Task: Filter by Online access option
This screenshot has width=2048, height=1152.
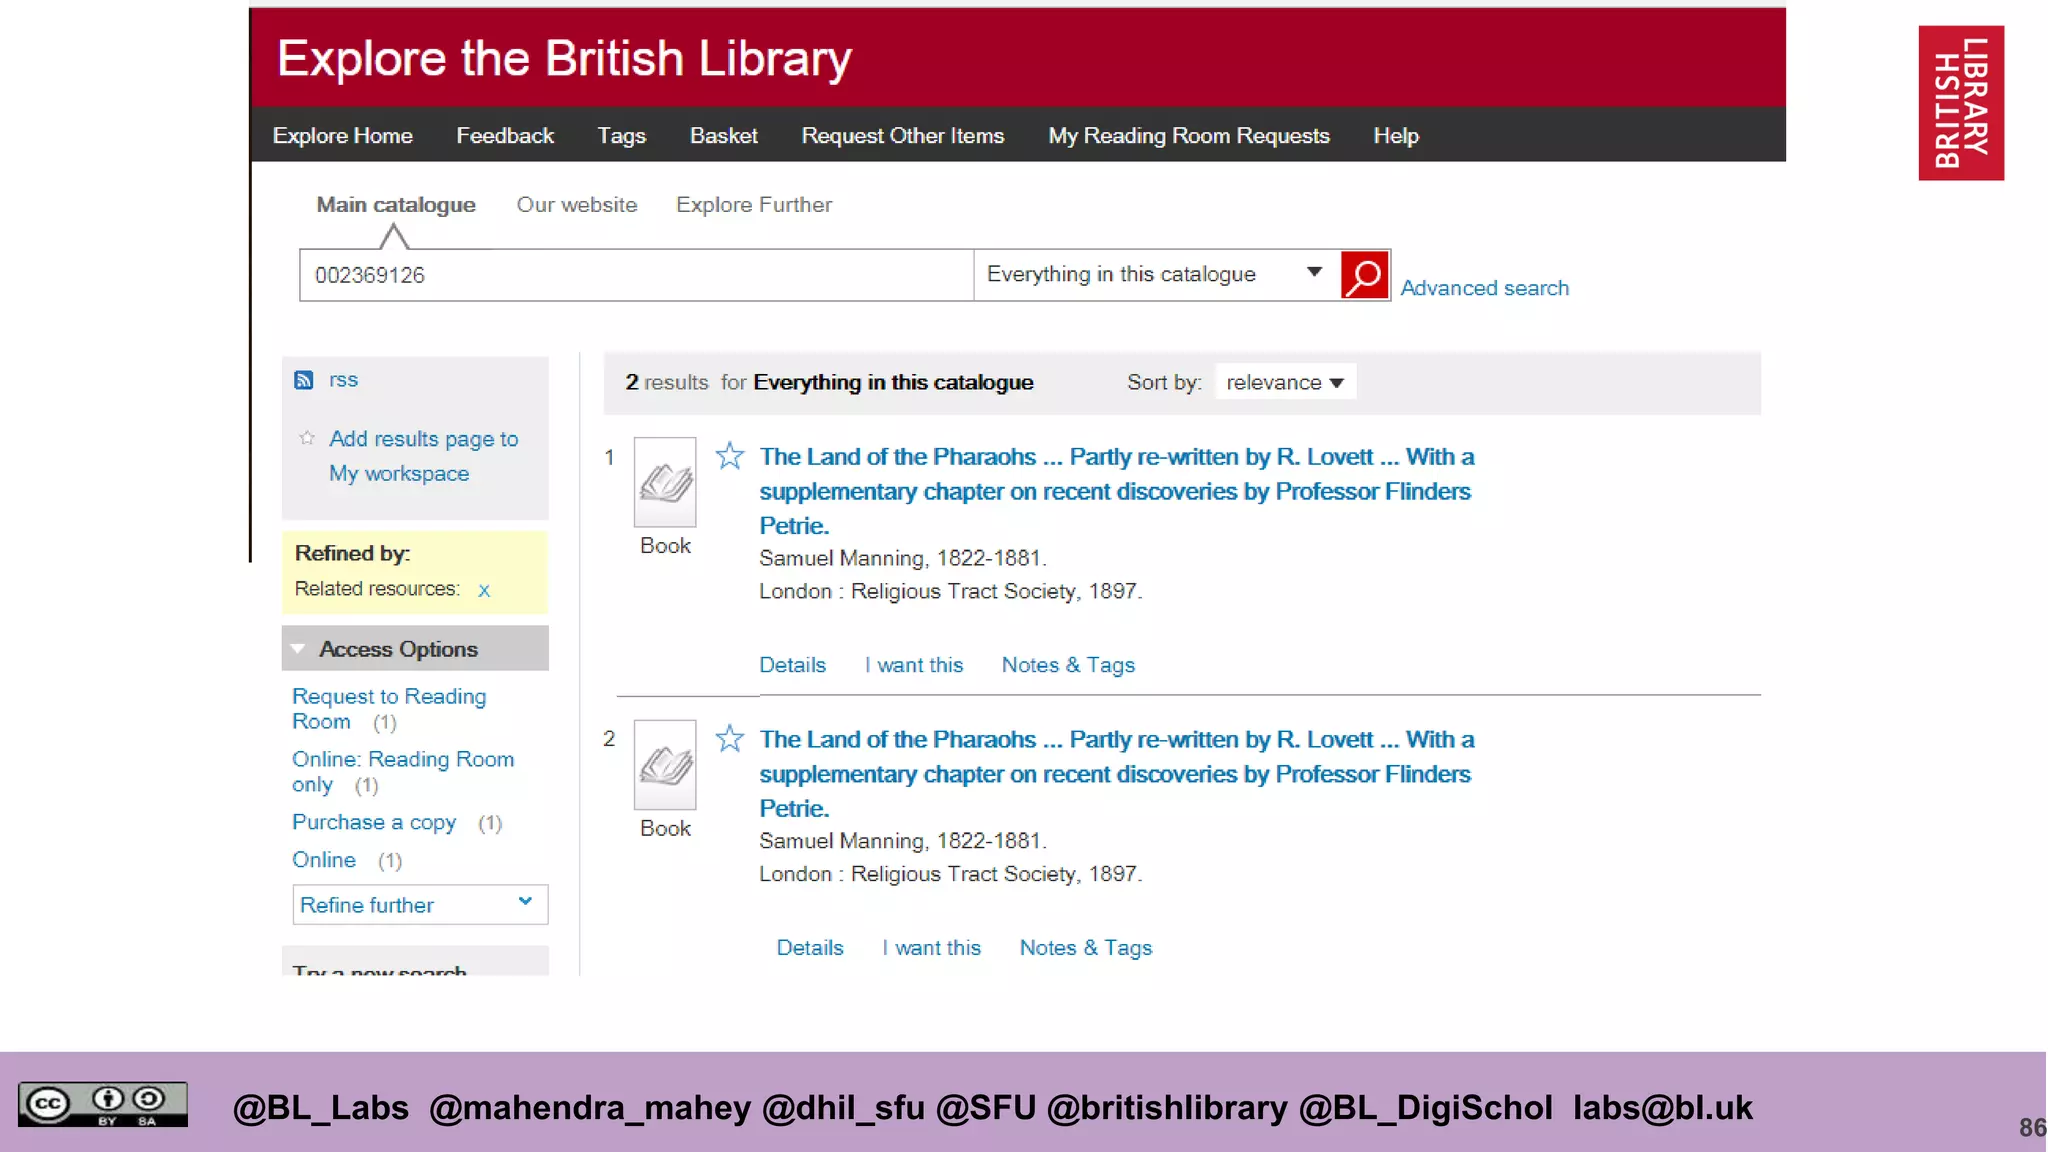Action: click(324, 860)
